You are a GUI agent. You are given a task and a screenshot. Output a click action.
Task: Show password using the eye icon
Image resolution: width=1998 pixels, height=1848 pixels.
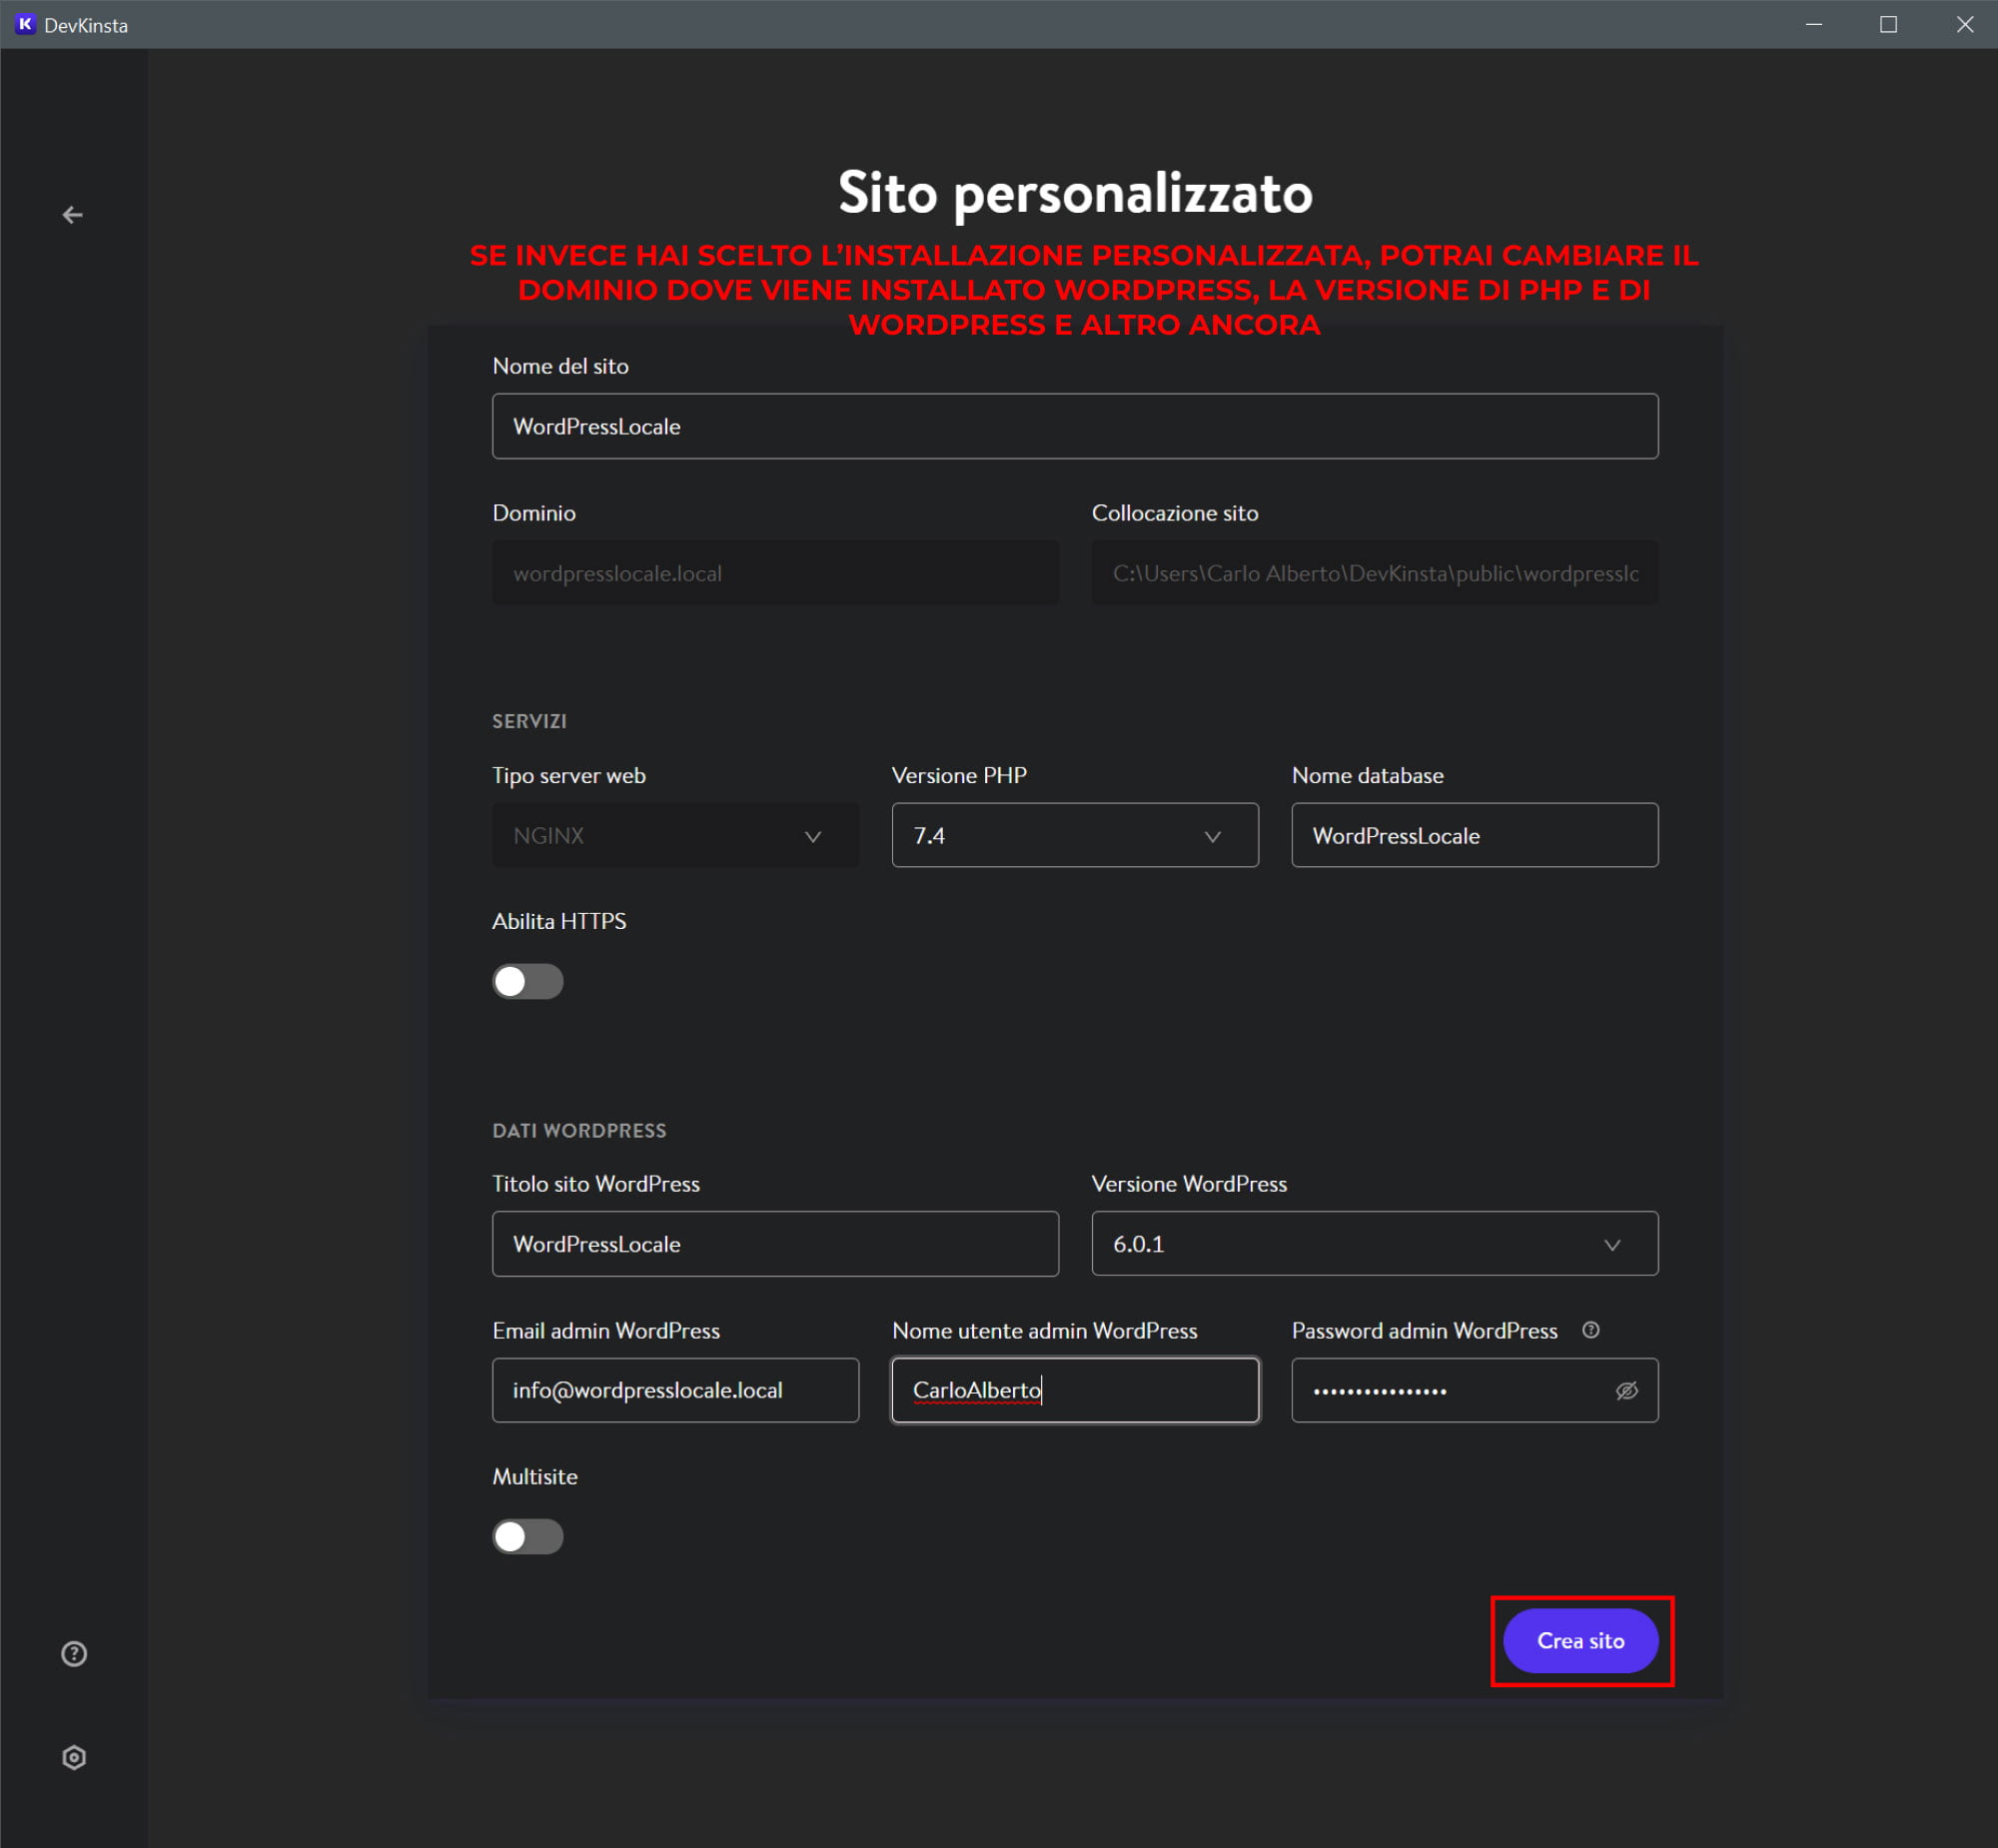[x=1626, y=1390]
